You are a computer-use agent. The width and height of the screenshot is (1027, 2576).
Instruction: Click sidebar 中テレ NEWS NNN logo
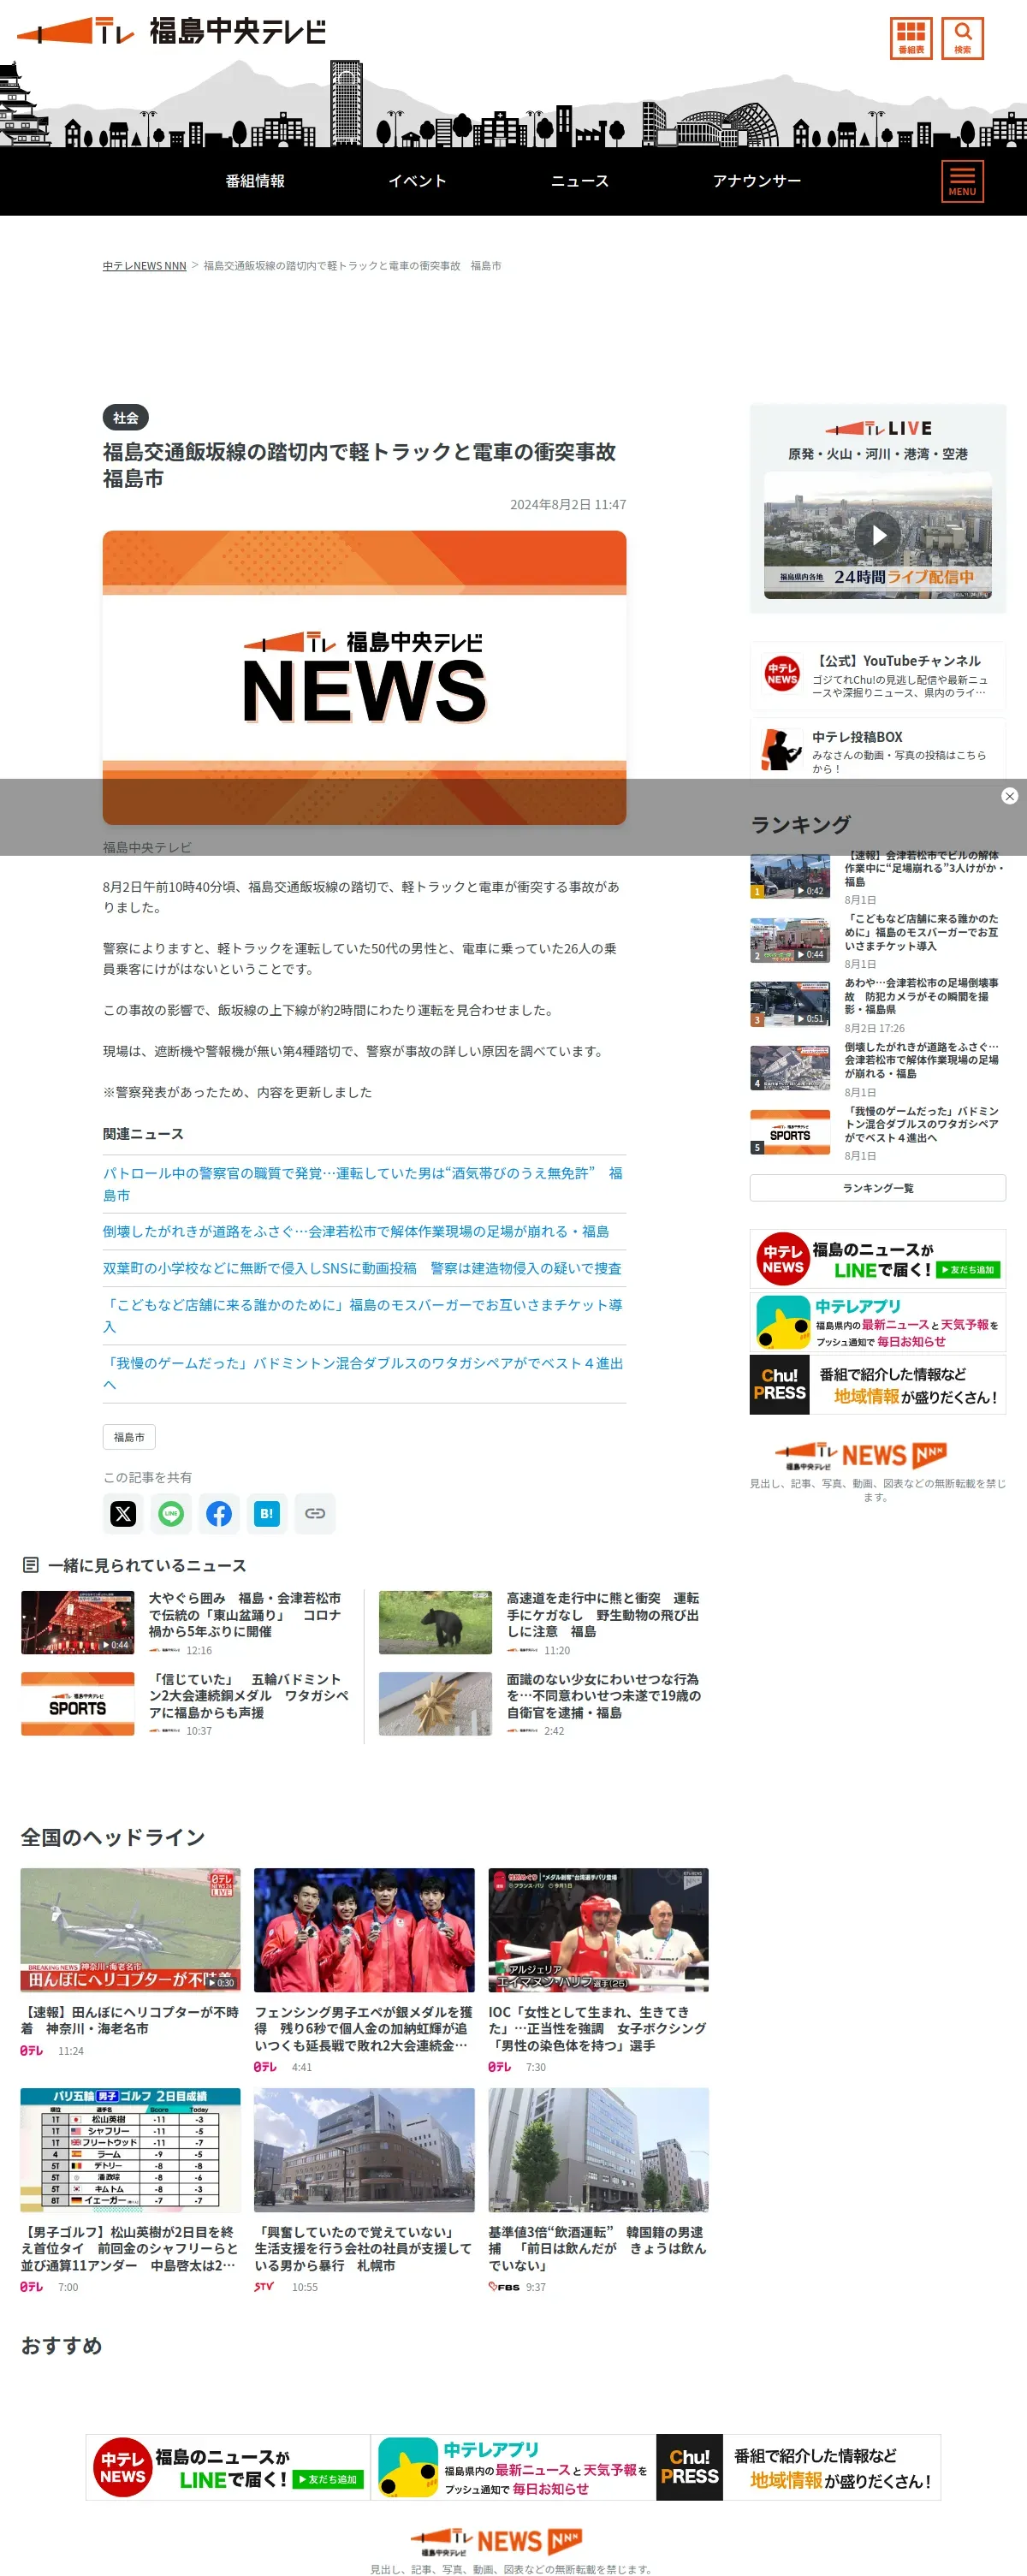coord(860,1455)
